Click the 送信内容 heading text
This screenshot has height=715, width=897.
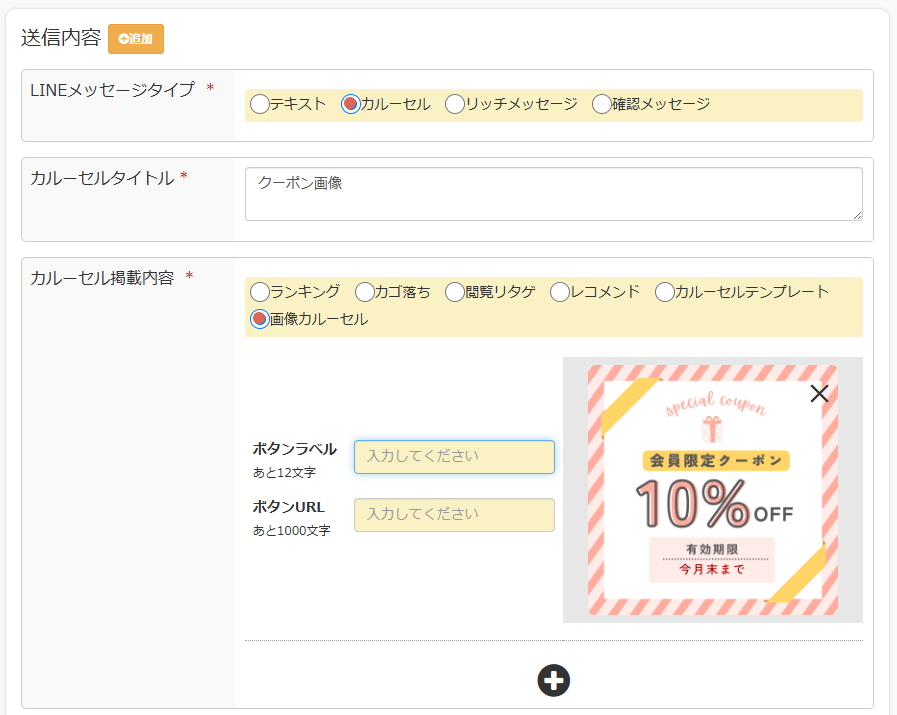[x=61, y=38]
